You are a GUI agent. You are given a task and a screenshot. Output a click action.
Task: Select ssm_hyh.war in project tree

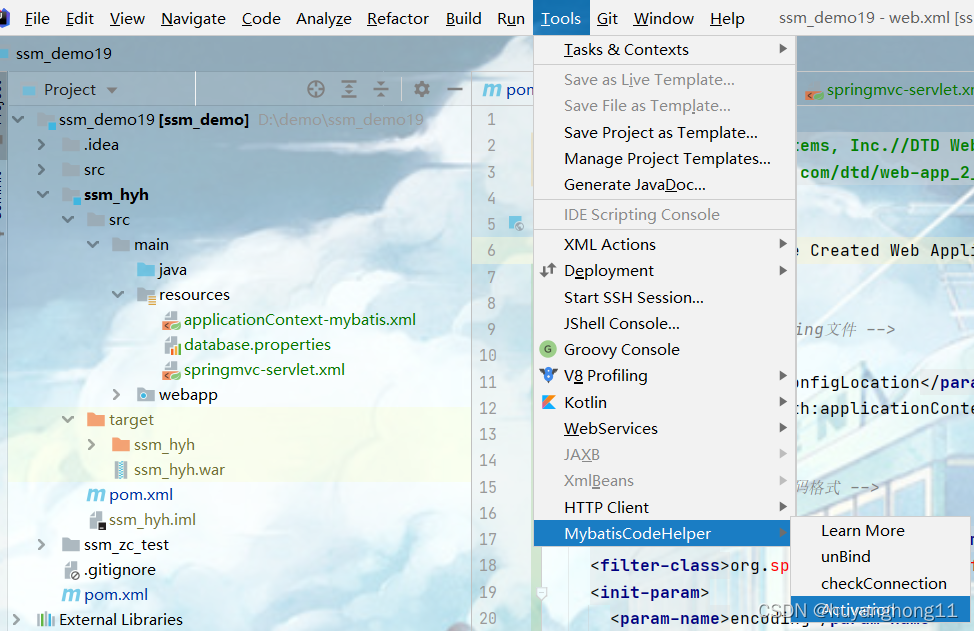179,470
